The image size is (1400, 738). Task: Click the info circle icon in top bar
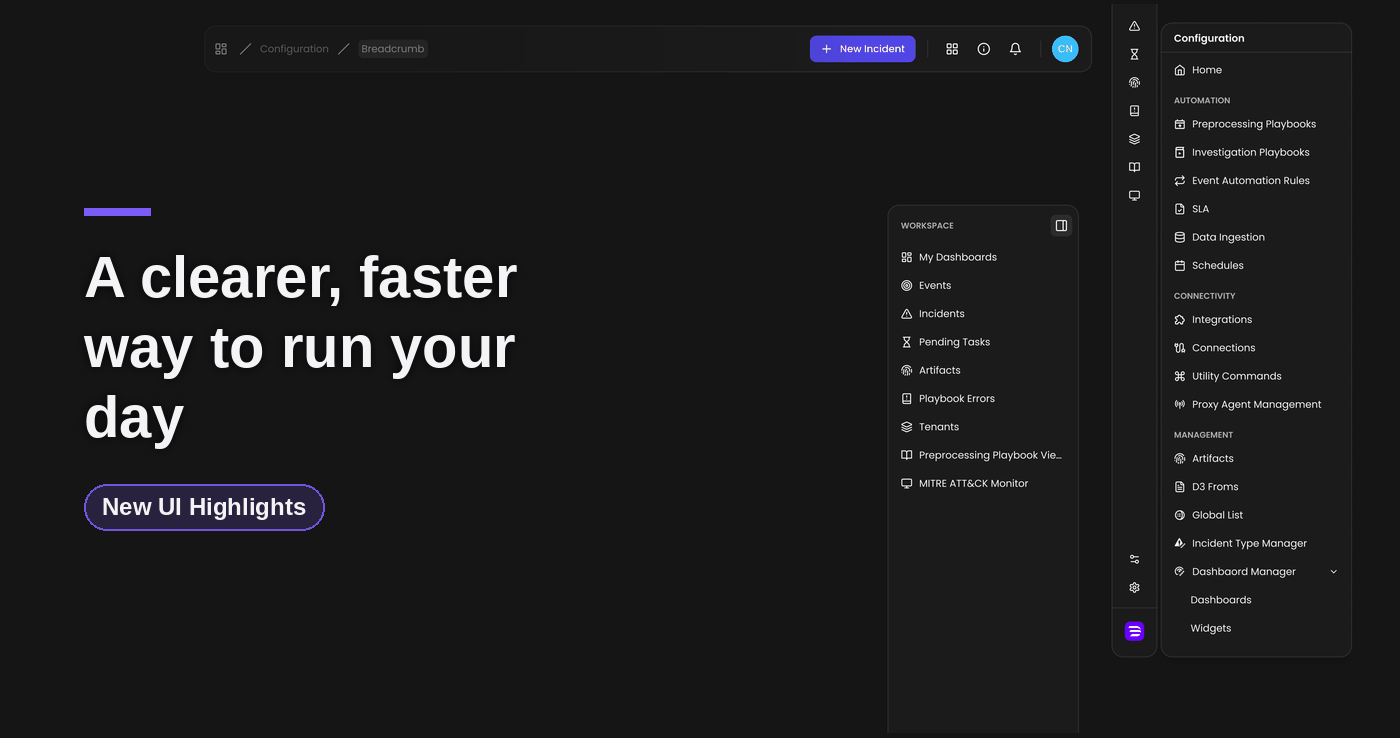click(x=984, y=49)
